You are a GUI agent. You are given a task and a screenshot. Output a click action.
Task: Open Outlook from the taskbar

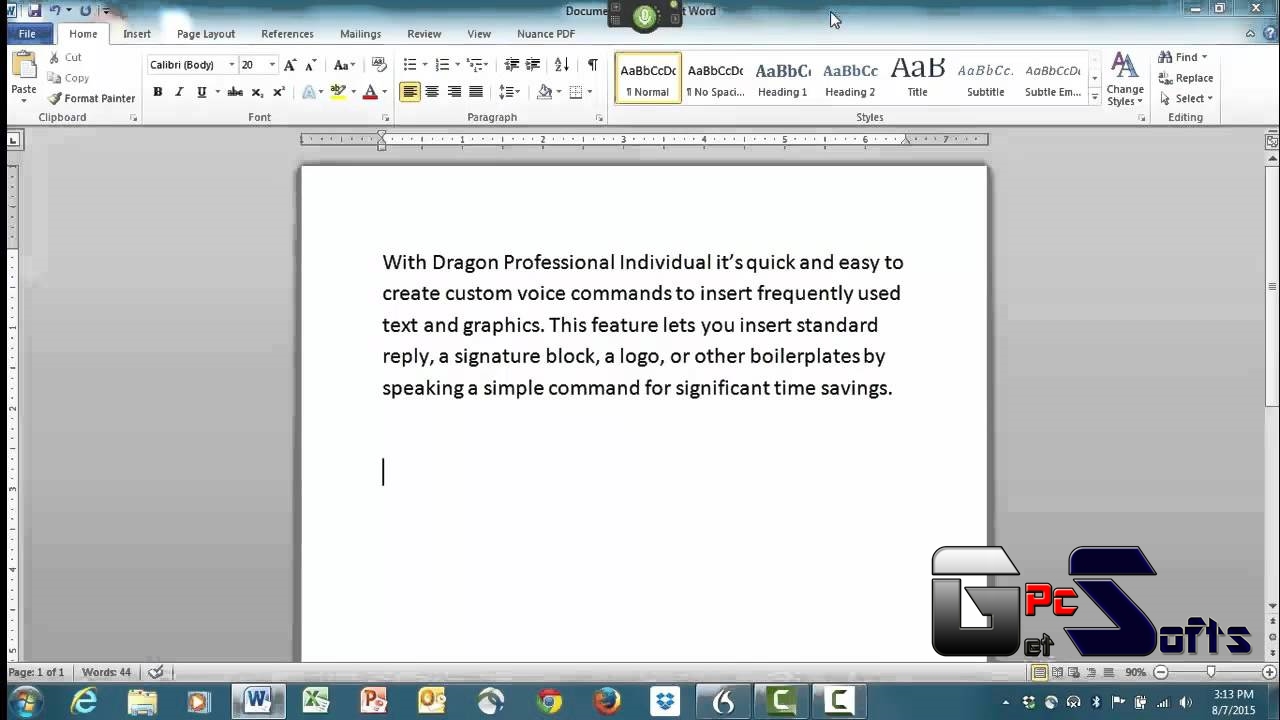pyautogui.click(x=432, y=701)
